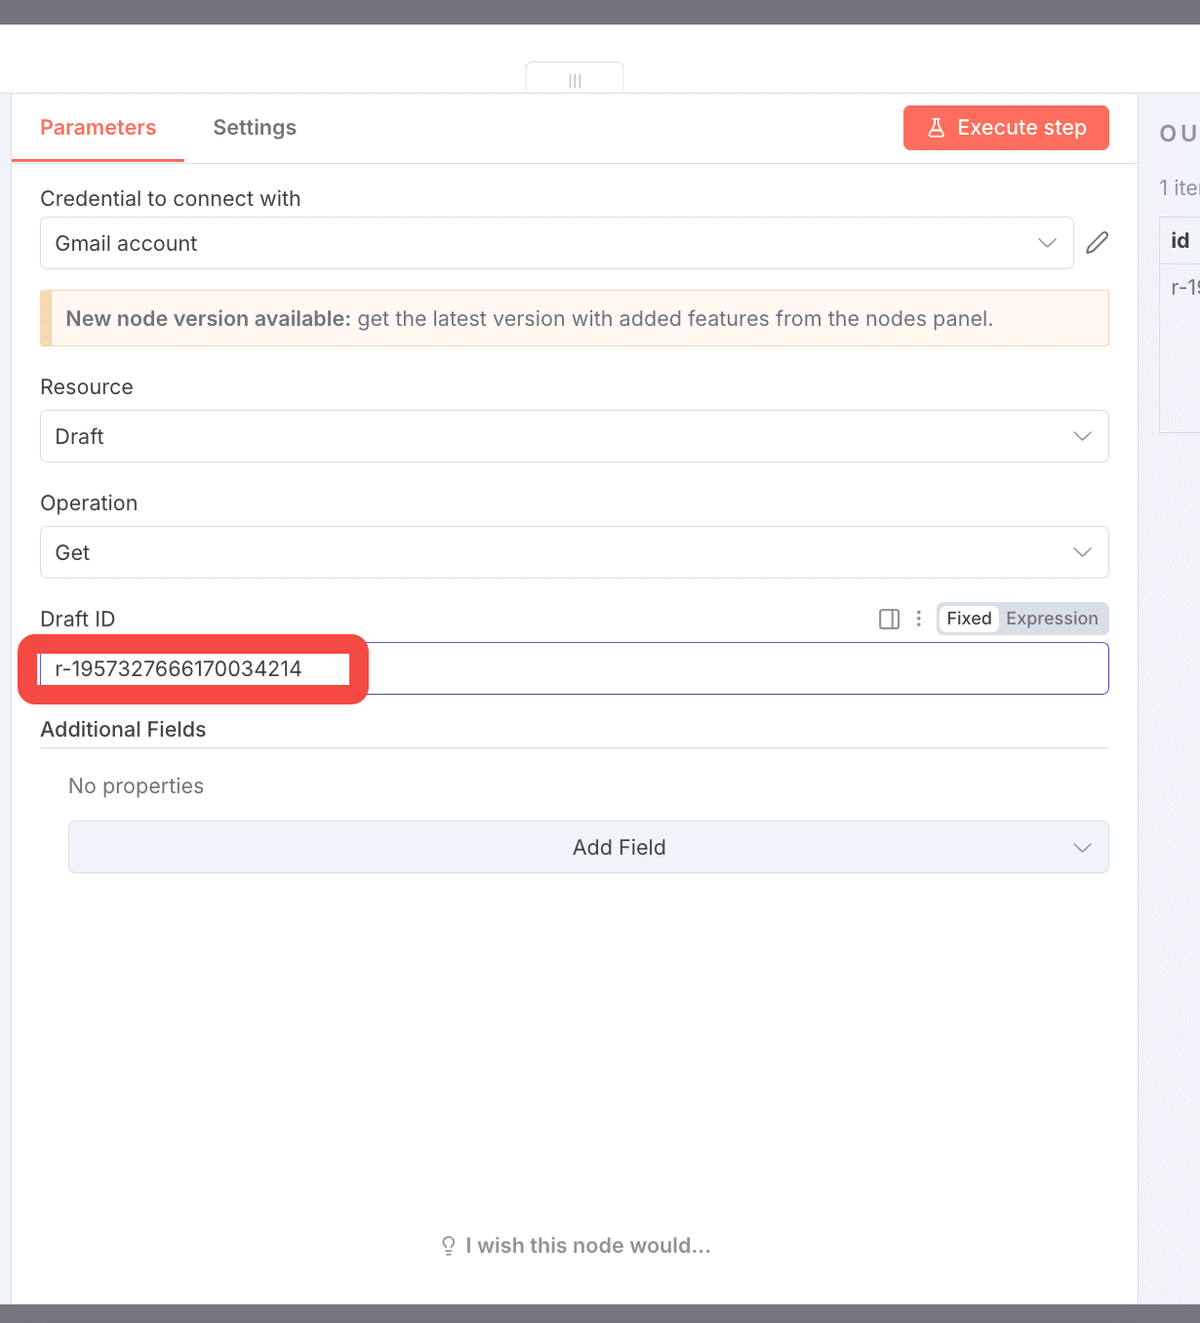The image size is (1200, 1323).
Task: Open the Gmail account credential dropdown
Action: click(x=556, y=243)
